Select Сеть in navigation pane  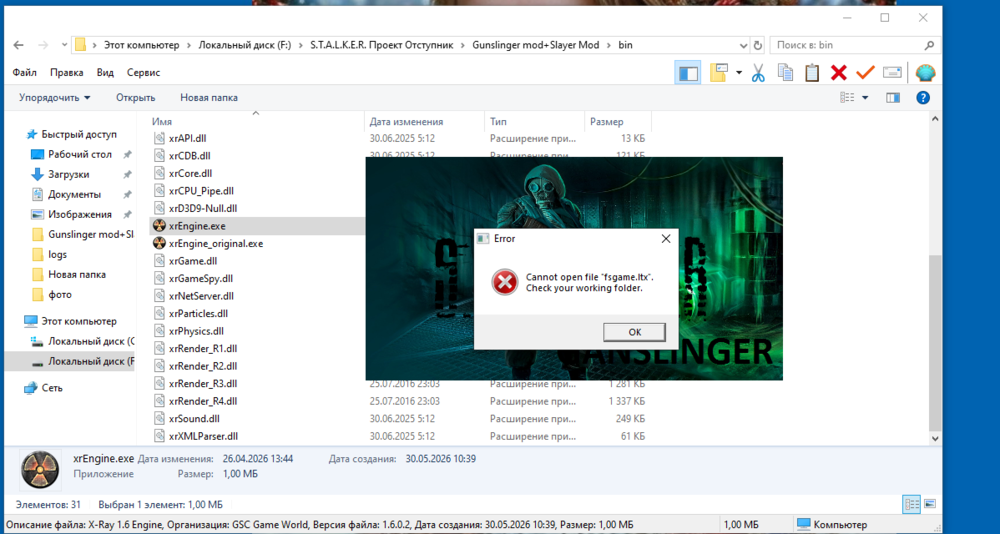pyautogui.click(x=52, y=388)
